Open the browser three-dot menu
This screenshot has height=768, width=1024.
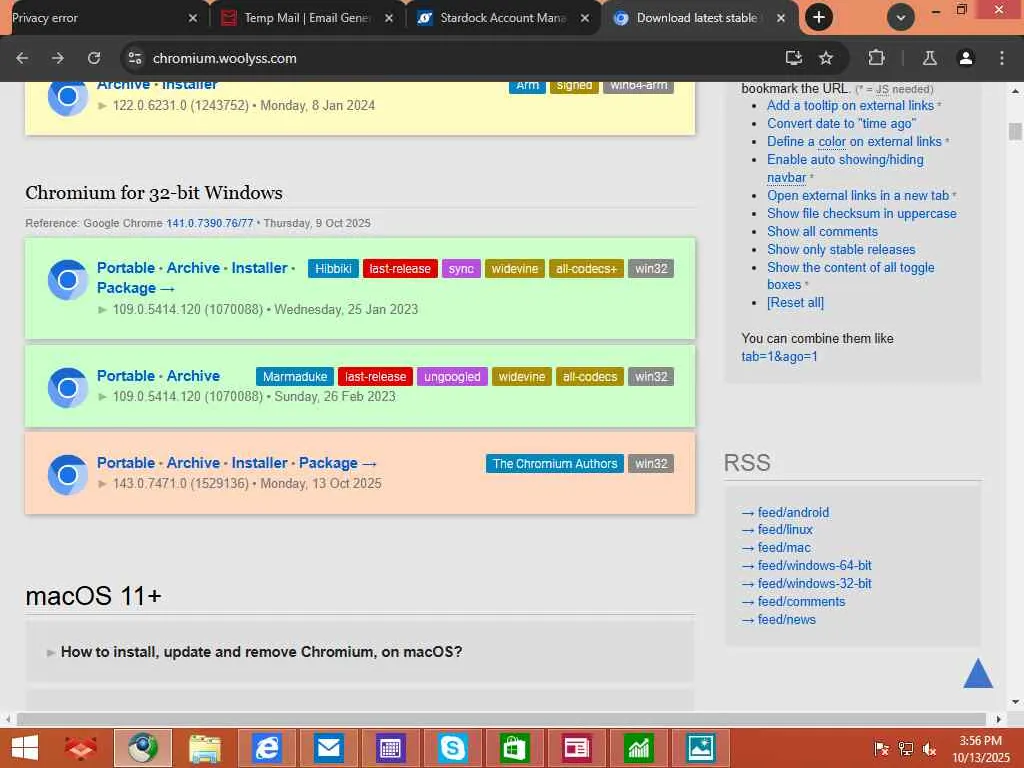[x=1002, y=58]
